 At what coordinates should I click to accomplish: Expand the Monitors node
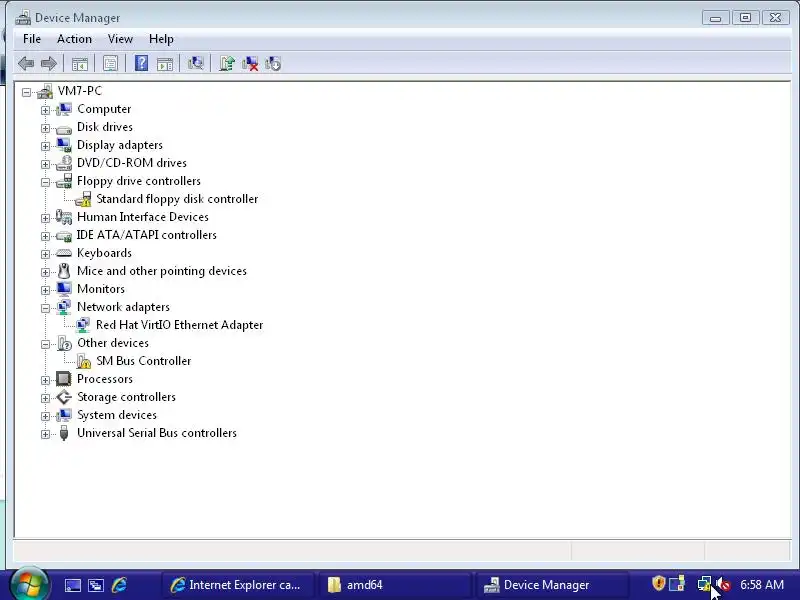[45, 290]
